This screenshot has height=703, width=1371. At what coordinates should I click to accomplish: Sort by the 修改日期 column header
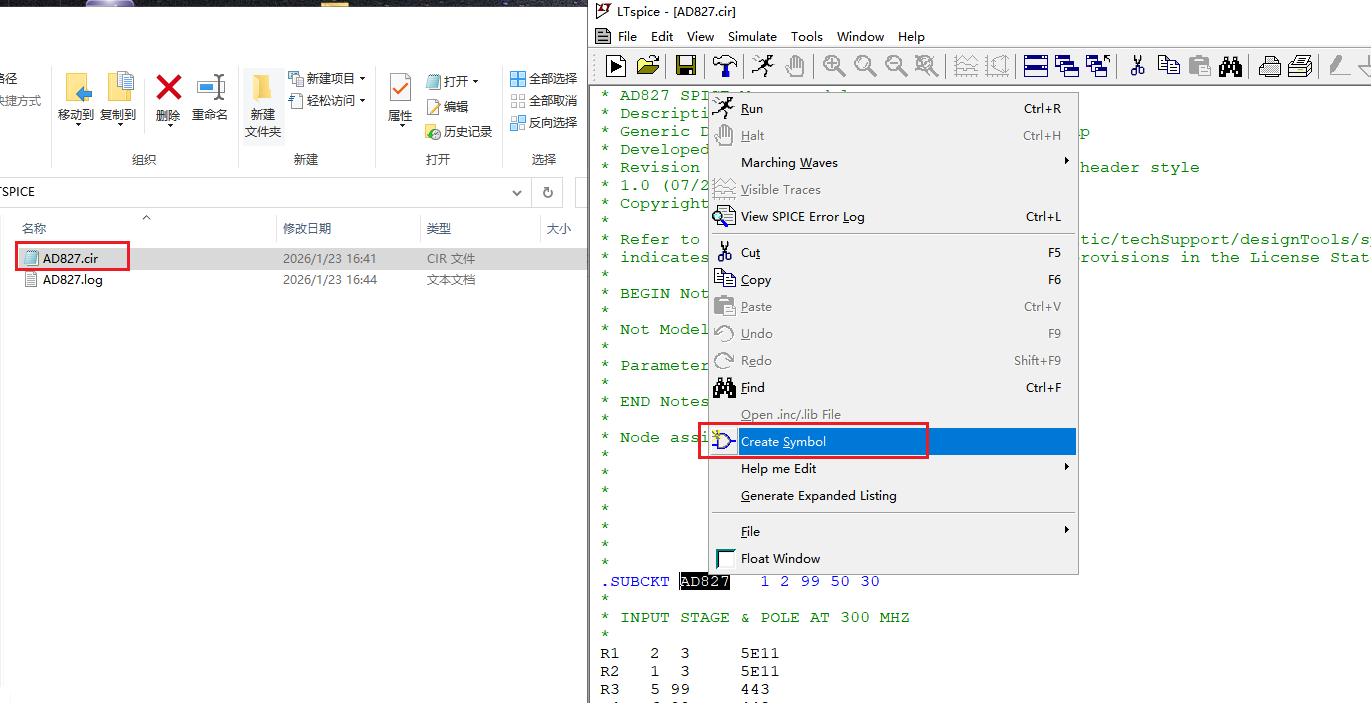coord(348,229)
